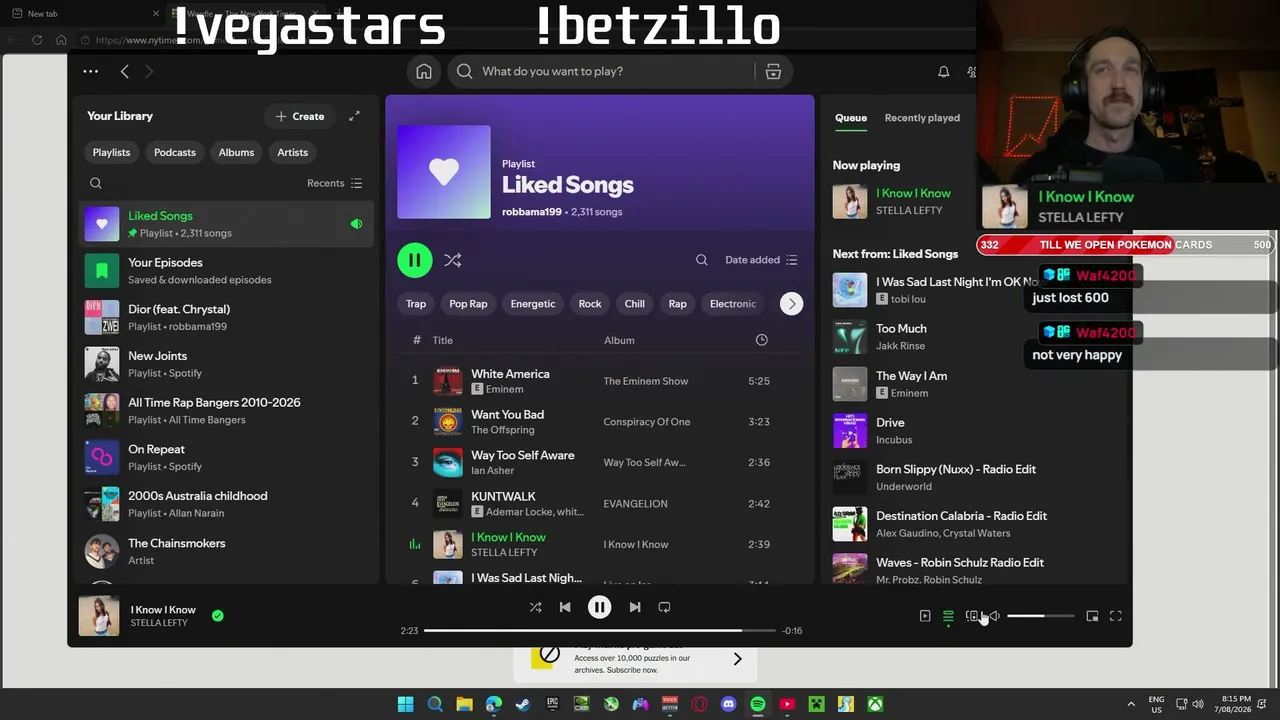Open the Dior (feat. Chrystal) playlist
Image resolution: width=1280 pixels, height=720 pixels.
pyautogui.click(x=226, y=317)
